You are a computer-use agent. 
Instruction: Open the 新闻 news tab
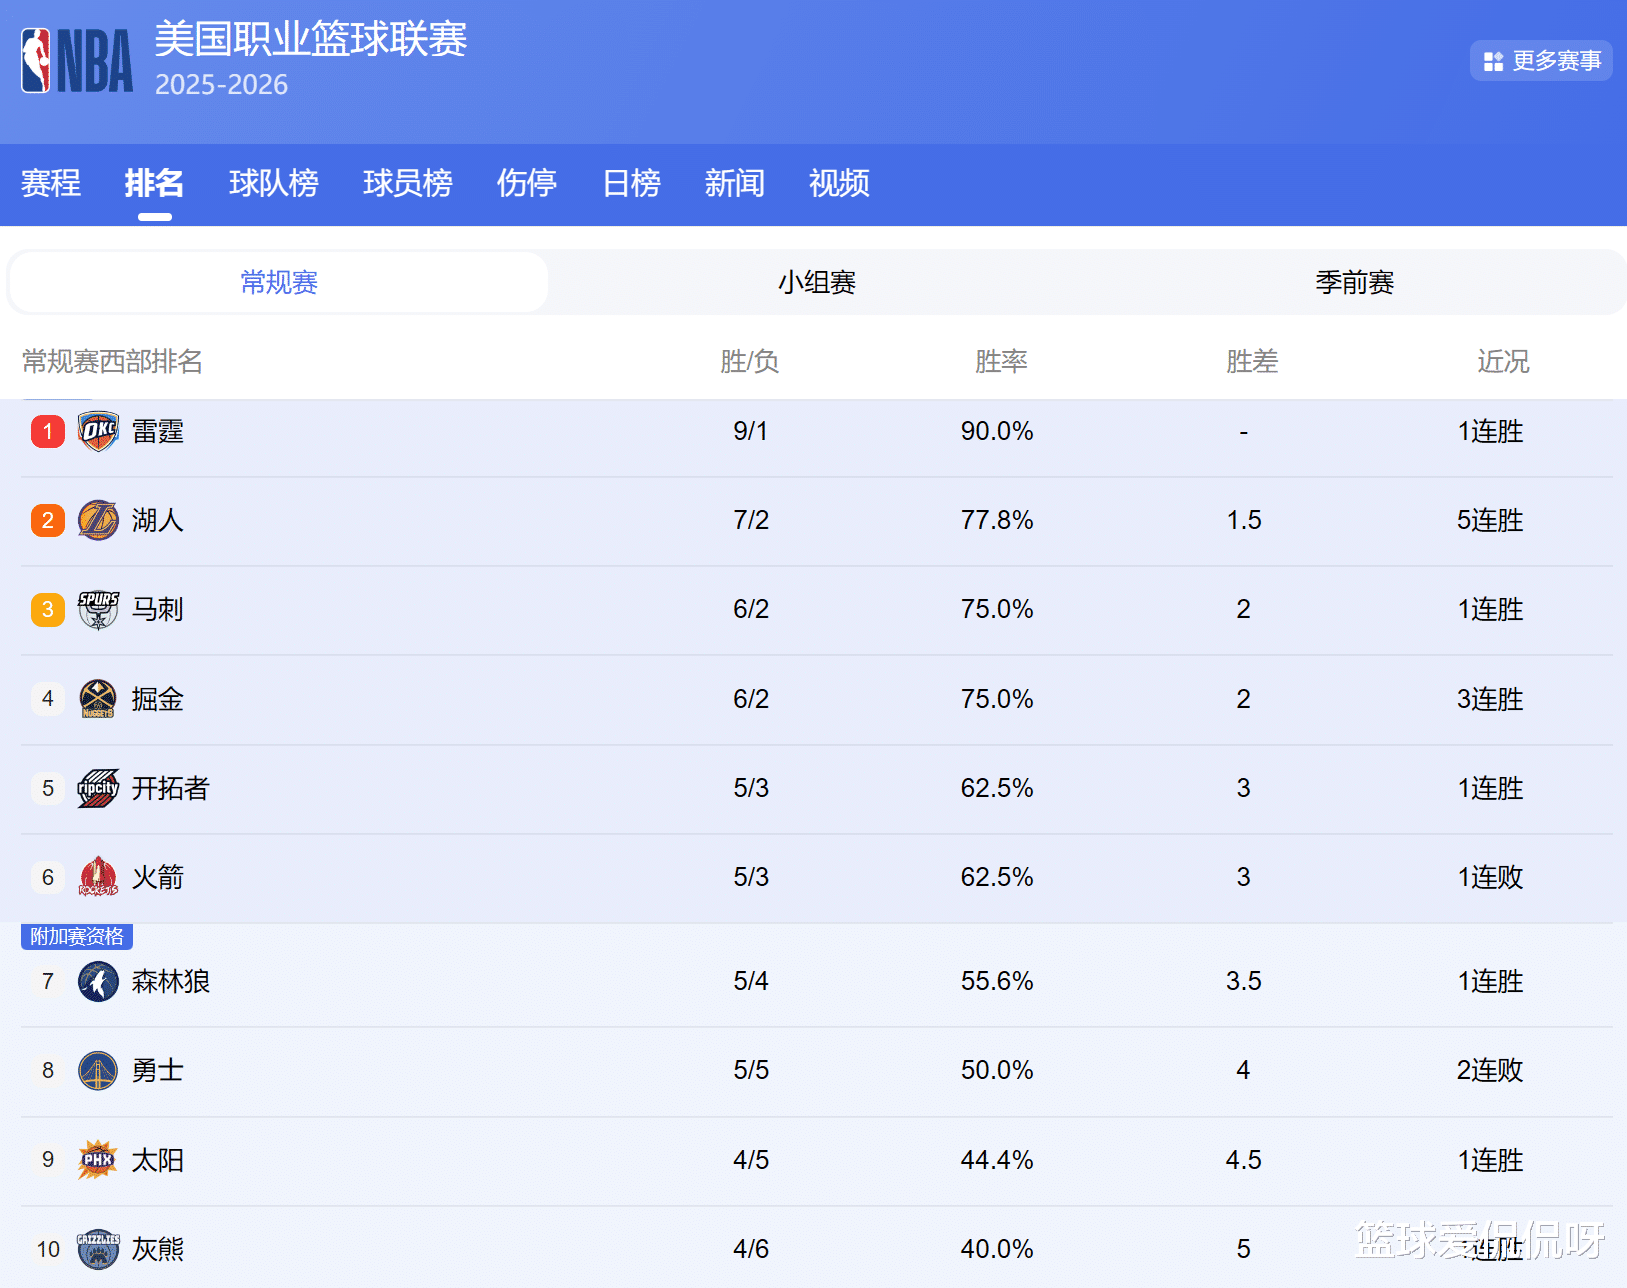(x=735, y=183)
